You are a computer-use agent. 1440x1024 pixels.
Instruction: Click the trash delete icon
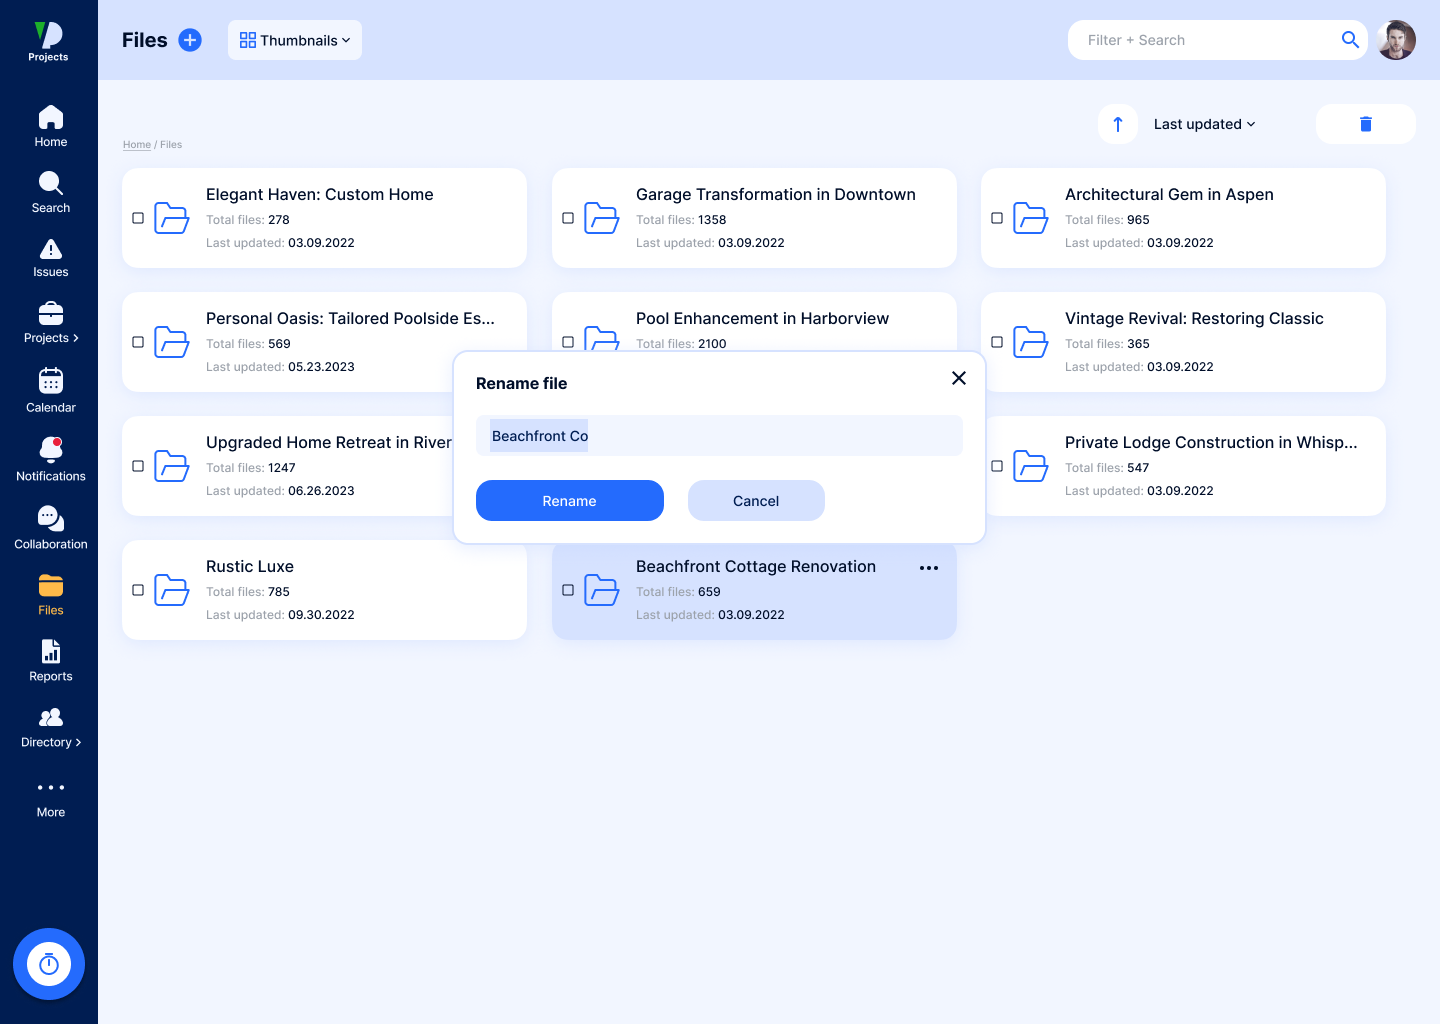[1365, 124]
